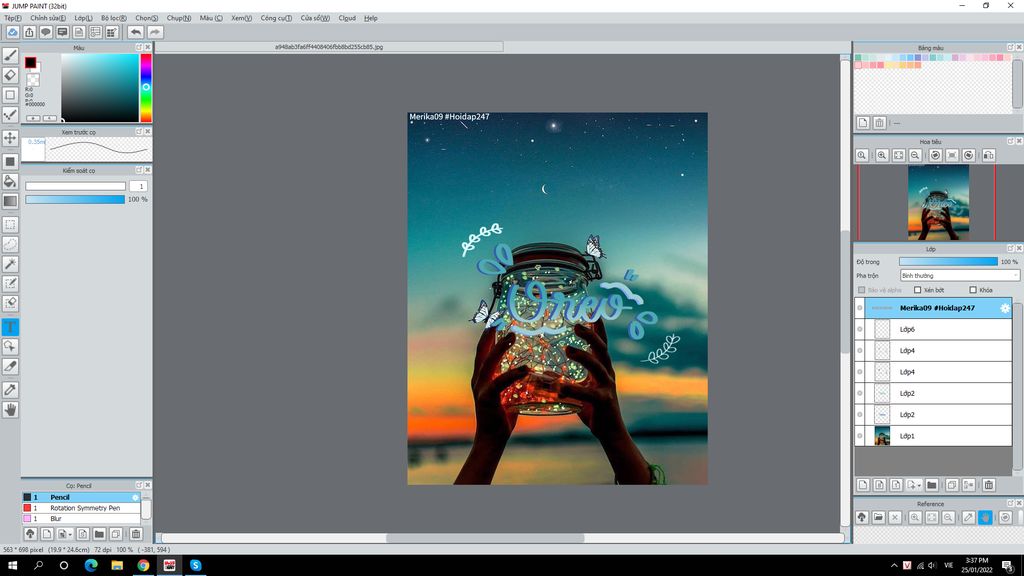This screenshot has width=1024, height=576.
Task: Select the Rotation Symmetry Pen brush
Action: pyautogui.click(x=81, y=508)
